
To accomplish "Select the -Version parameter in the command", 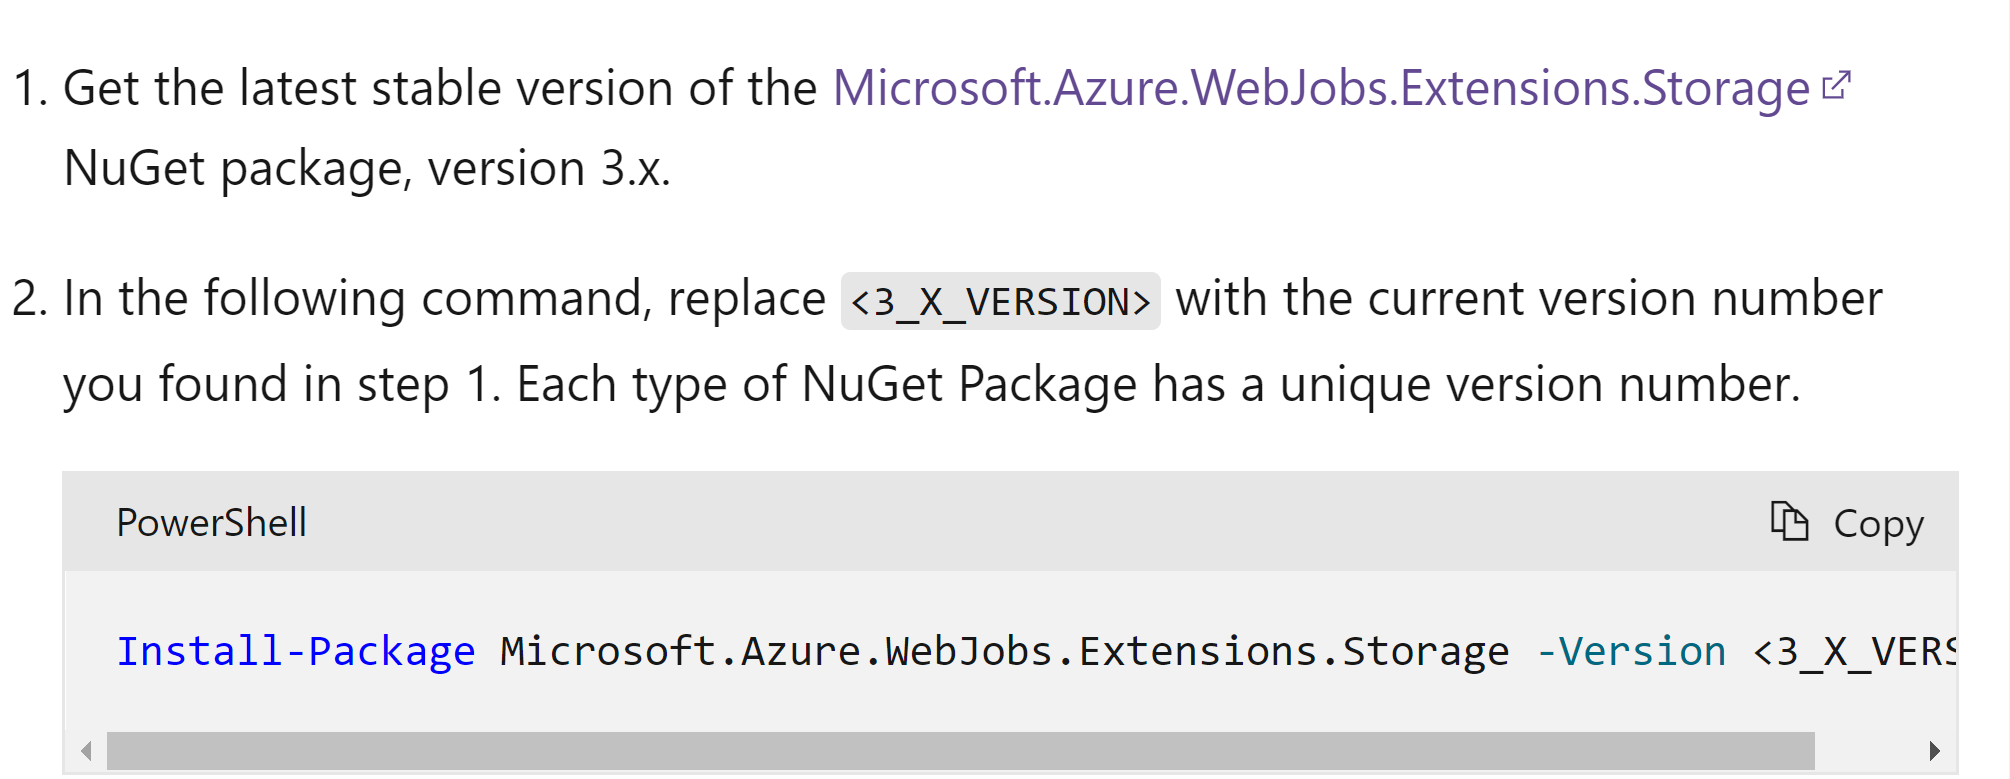I will (x=1630, y=650).
